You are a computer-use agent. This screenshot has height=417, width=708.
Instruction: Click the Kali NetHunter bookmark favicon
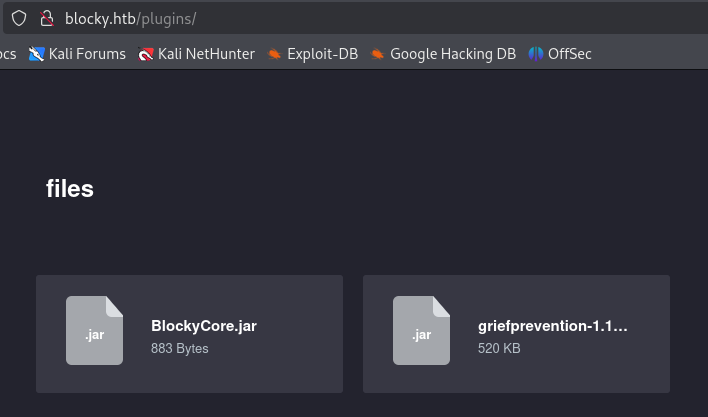coord(146,54)
